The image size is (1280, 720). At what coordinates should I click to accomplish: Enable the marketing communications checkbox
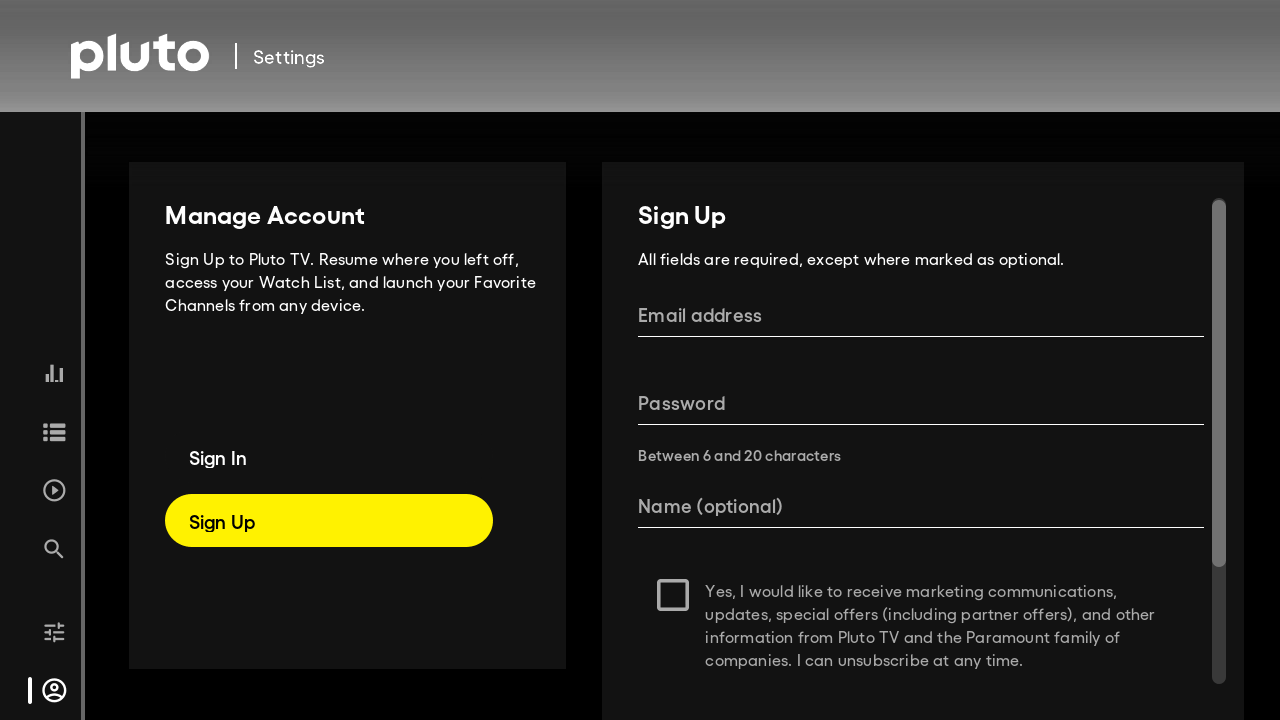(x=673, y=594)
